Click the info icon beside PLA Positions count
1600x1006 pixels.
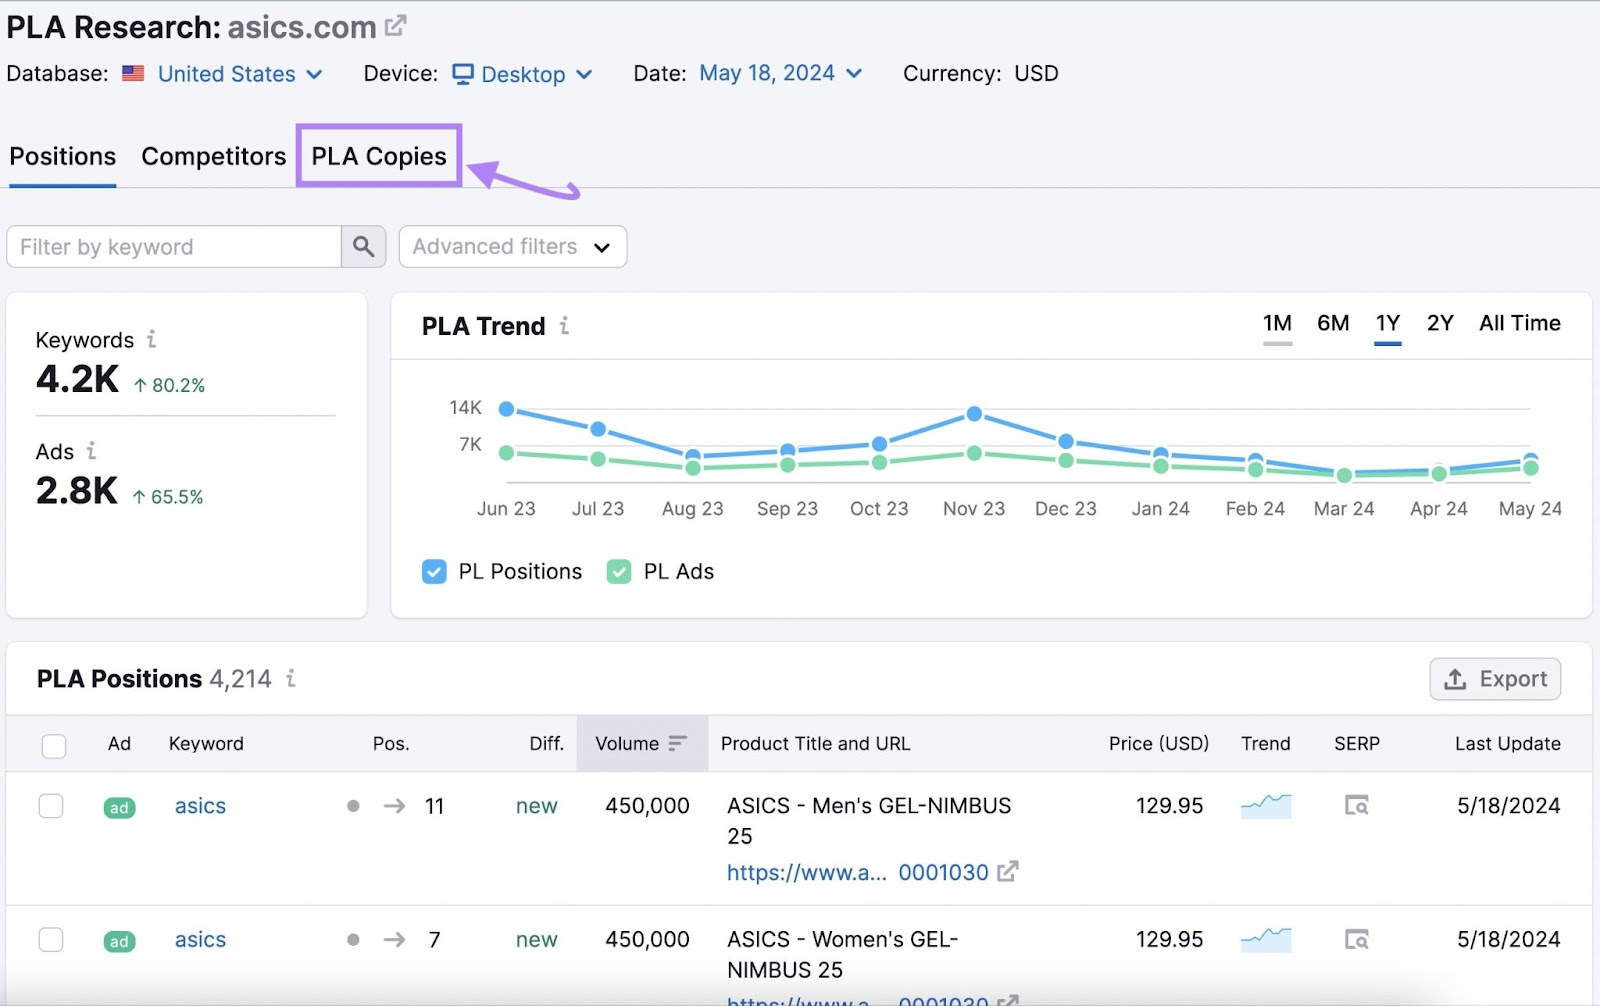tap(290, 679)
